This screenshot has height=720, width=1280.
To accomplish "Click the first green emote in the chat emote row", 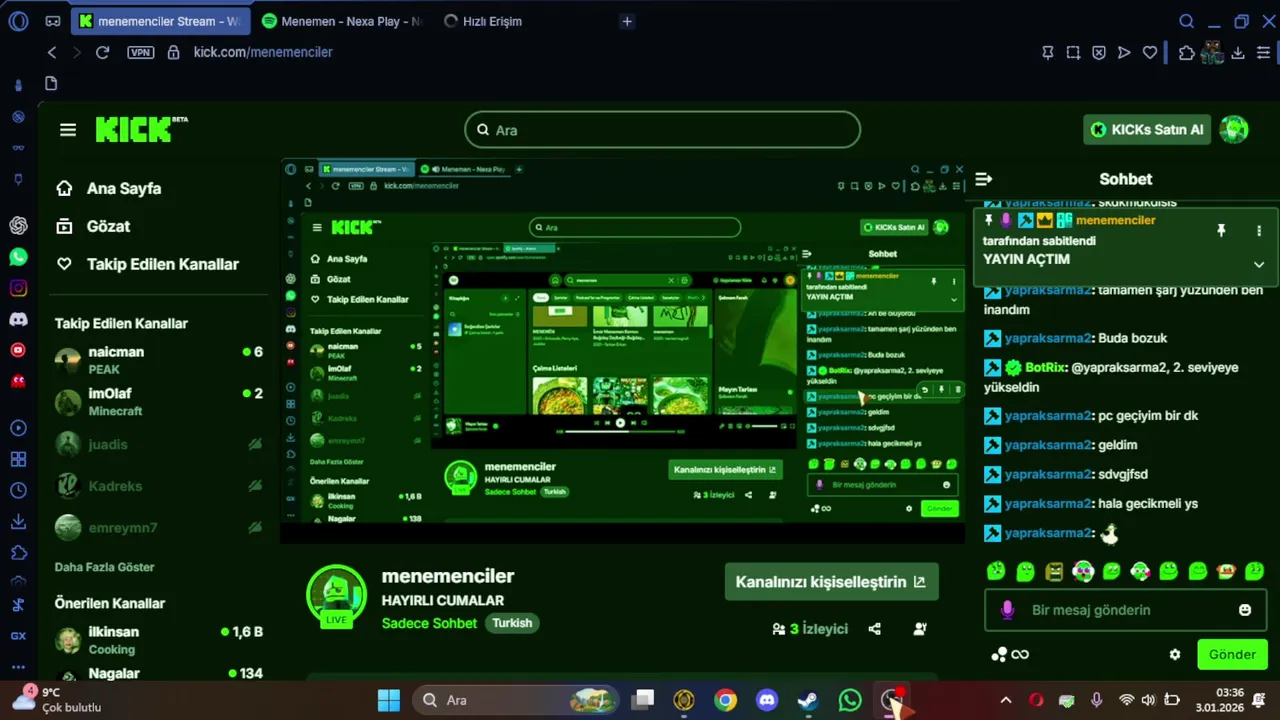I will [x=996, y=571].
